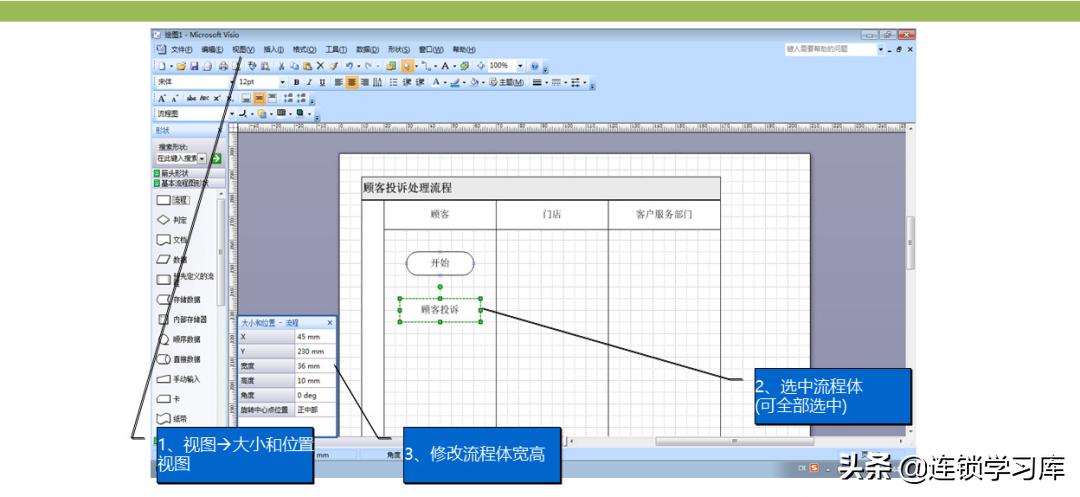Click the Format Painter brush icon
This screenshot has width=1080, height=497.
(x=333, y=66)
